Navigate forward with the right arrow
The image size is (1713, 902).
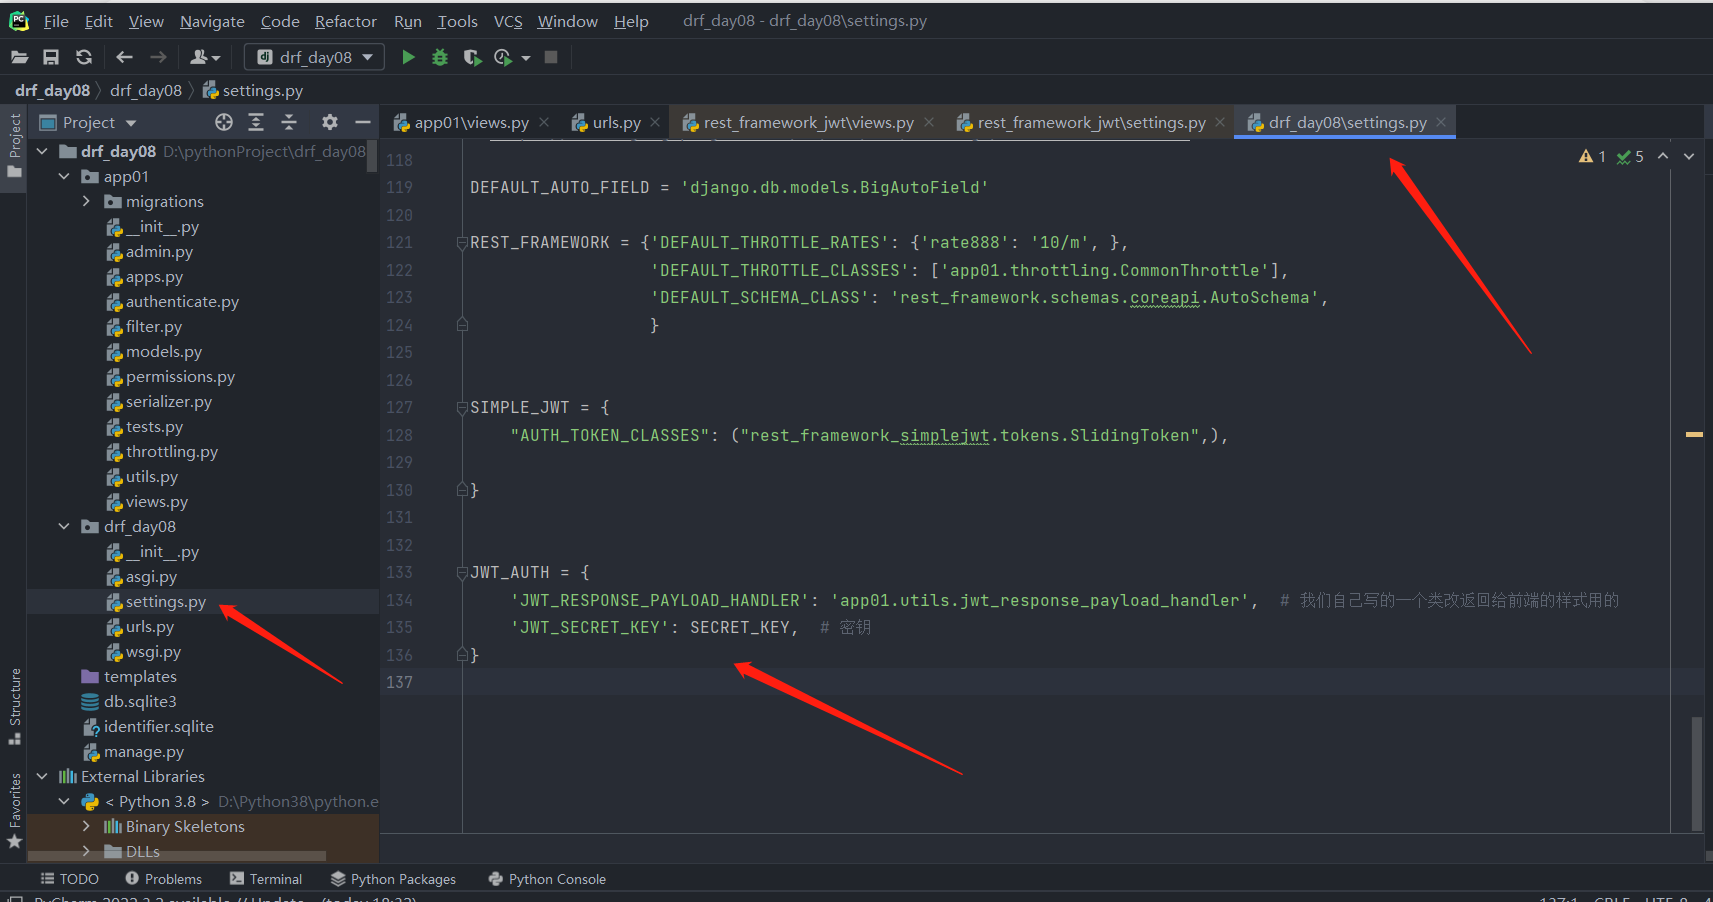[x=158, y=57]
